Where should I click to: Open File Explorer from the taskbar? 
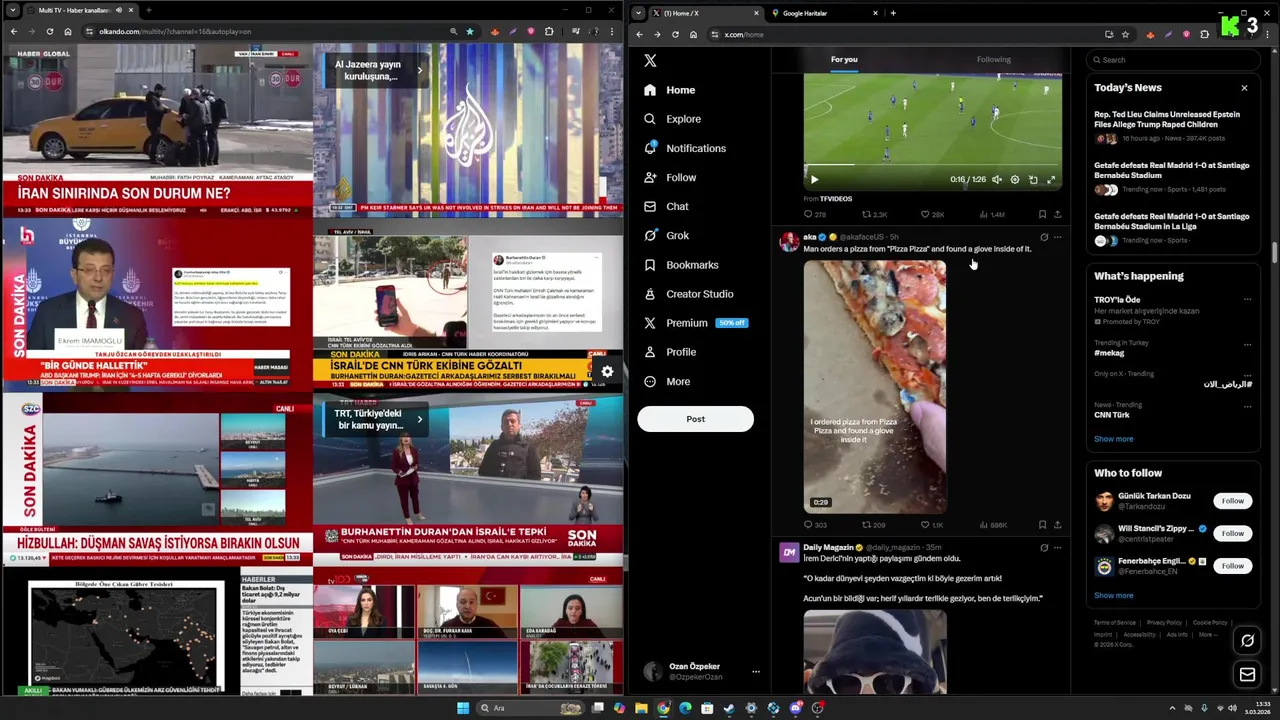point(641,708)
